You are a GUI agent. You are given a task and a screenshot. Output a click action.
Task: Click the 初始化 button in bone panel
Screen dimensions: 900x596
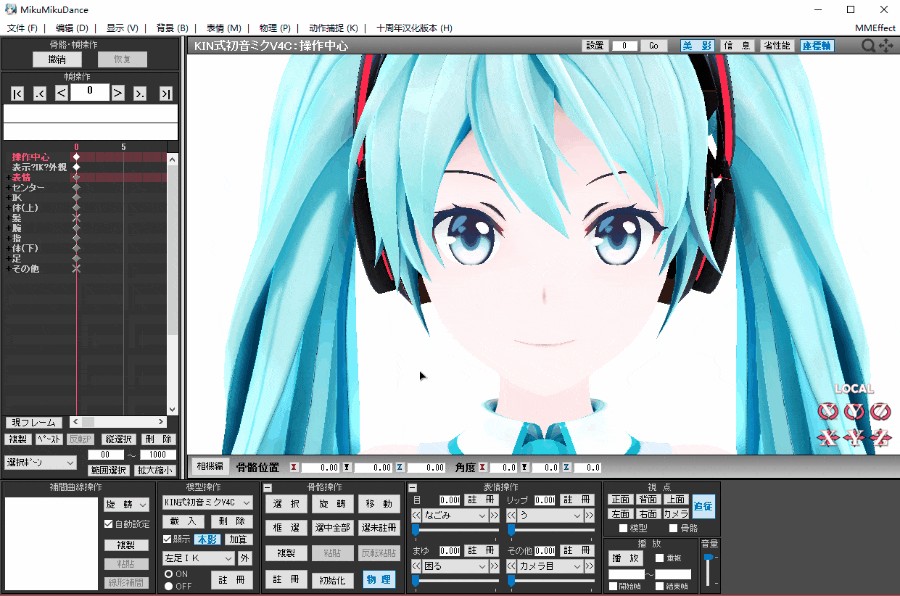coord(332,580)
